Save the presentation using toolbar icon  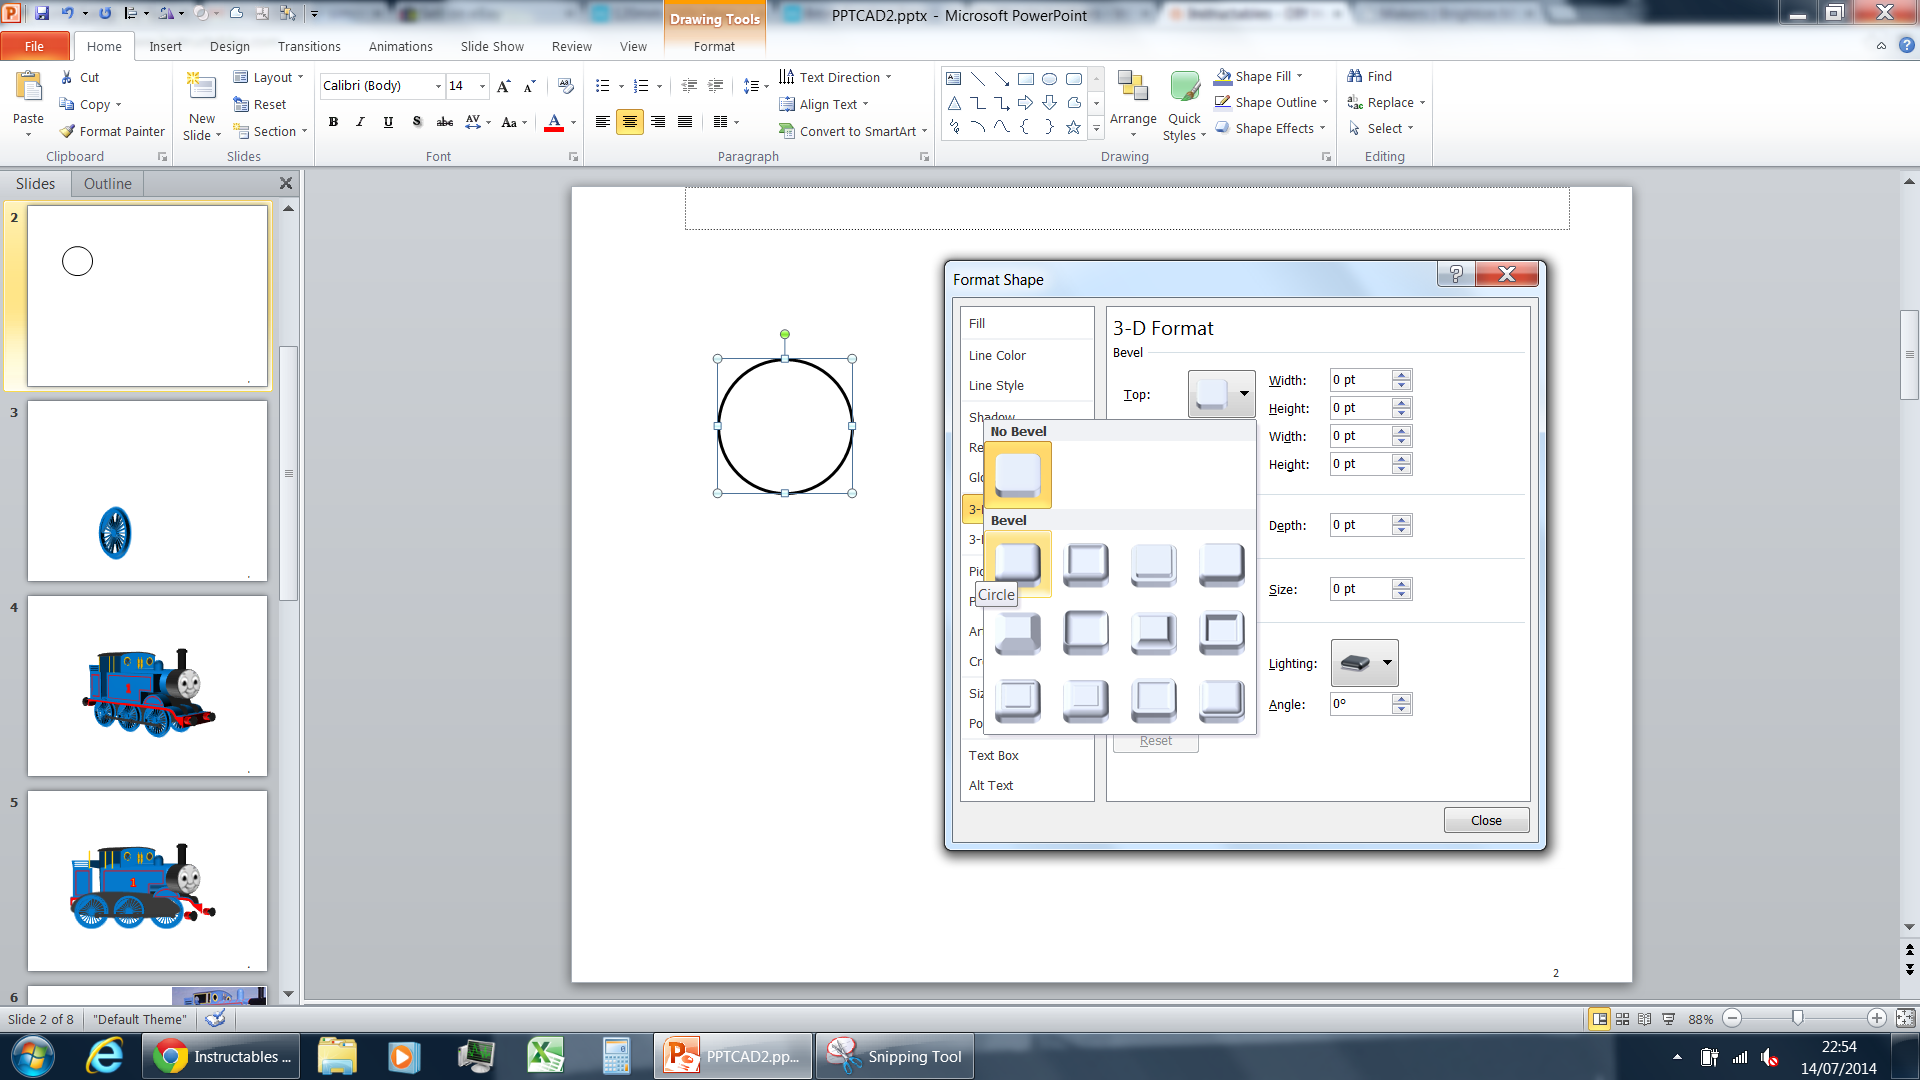coord(42,13)
